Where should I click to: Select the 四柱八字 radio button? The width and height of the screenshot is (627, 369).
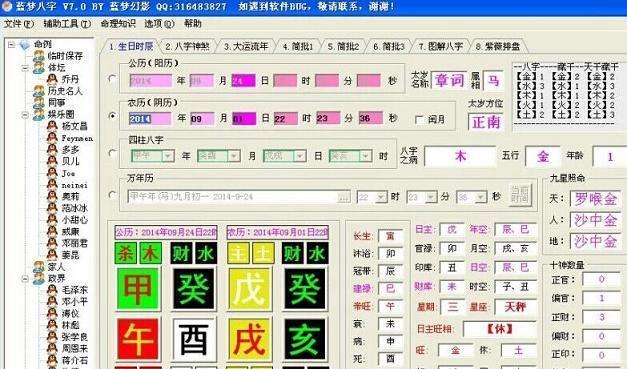tap(112, 153)
